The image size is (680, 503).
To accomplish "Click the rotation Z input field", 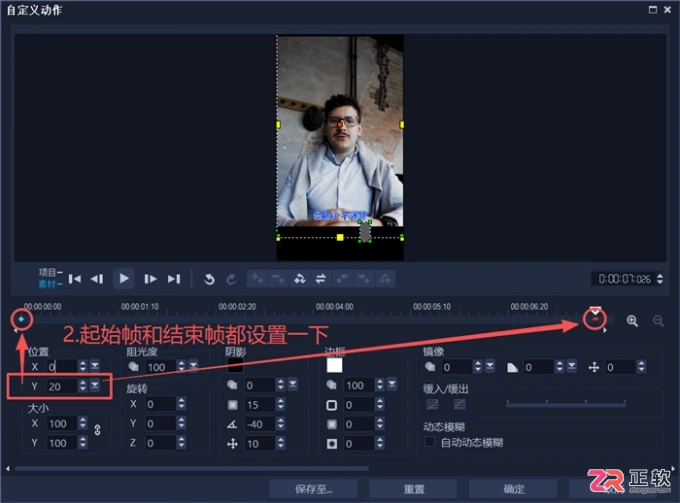I will click(x=160, y=443).
